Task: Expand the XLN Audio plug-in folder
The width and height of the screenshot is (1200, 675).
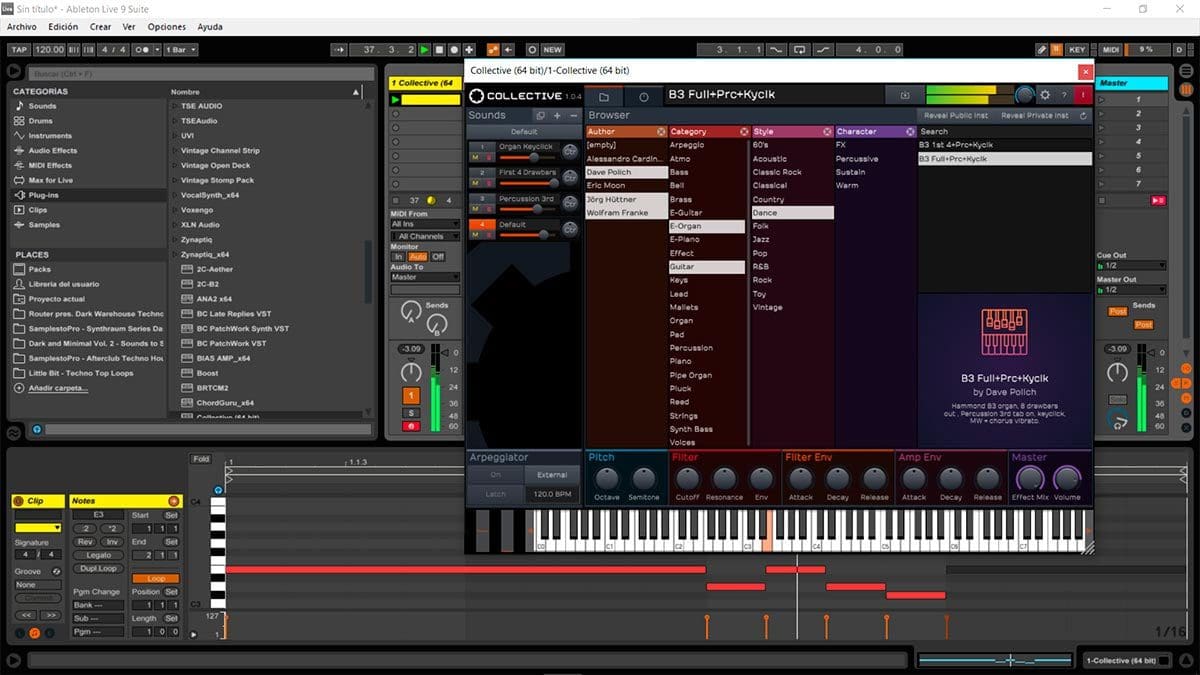Action: 175,225
